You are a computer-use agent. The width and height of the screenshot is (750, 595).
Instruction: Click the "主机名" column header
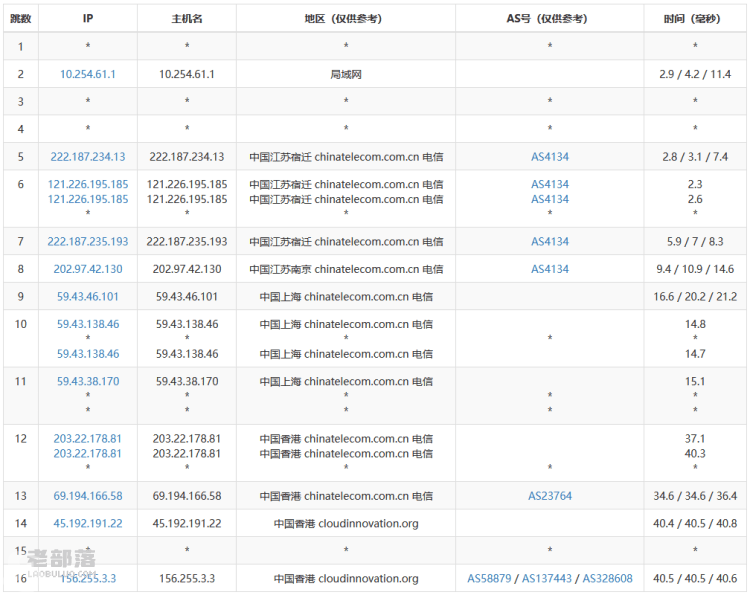pyautogui.click(x=186, y=19)
